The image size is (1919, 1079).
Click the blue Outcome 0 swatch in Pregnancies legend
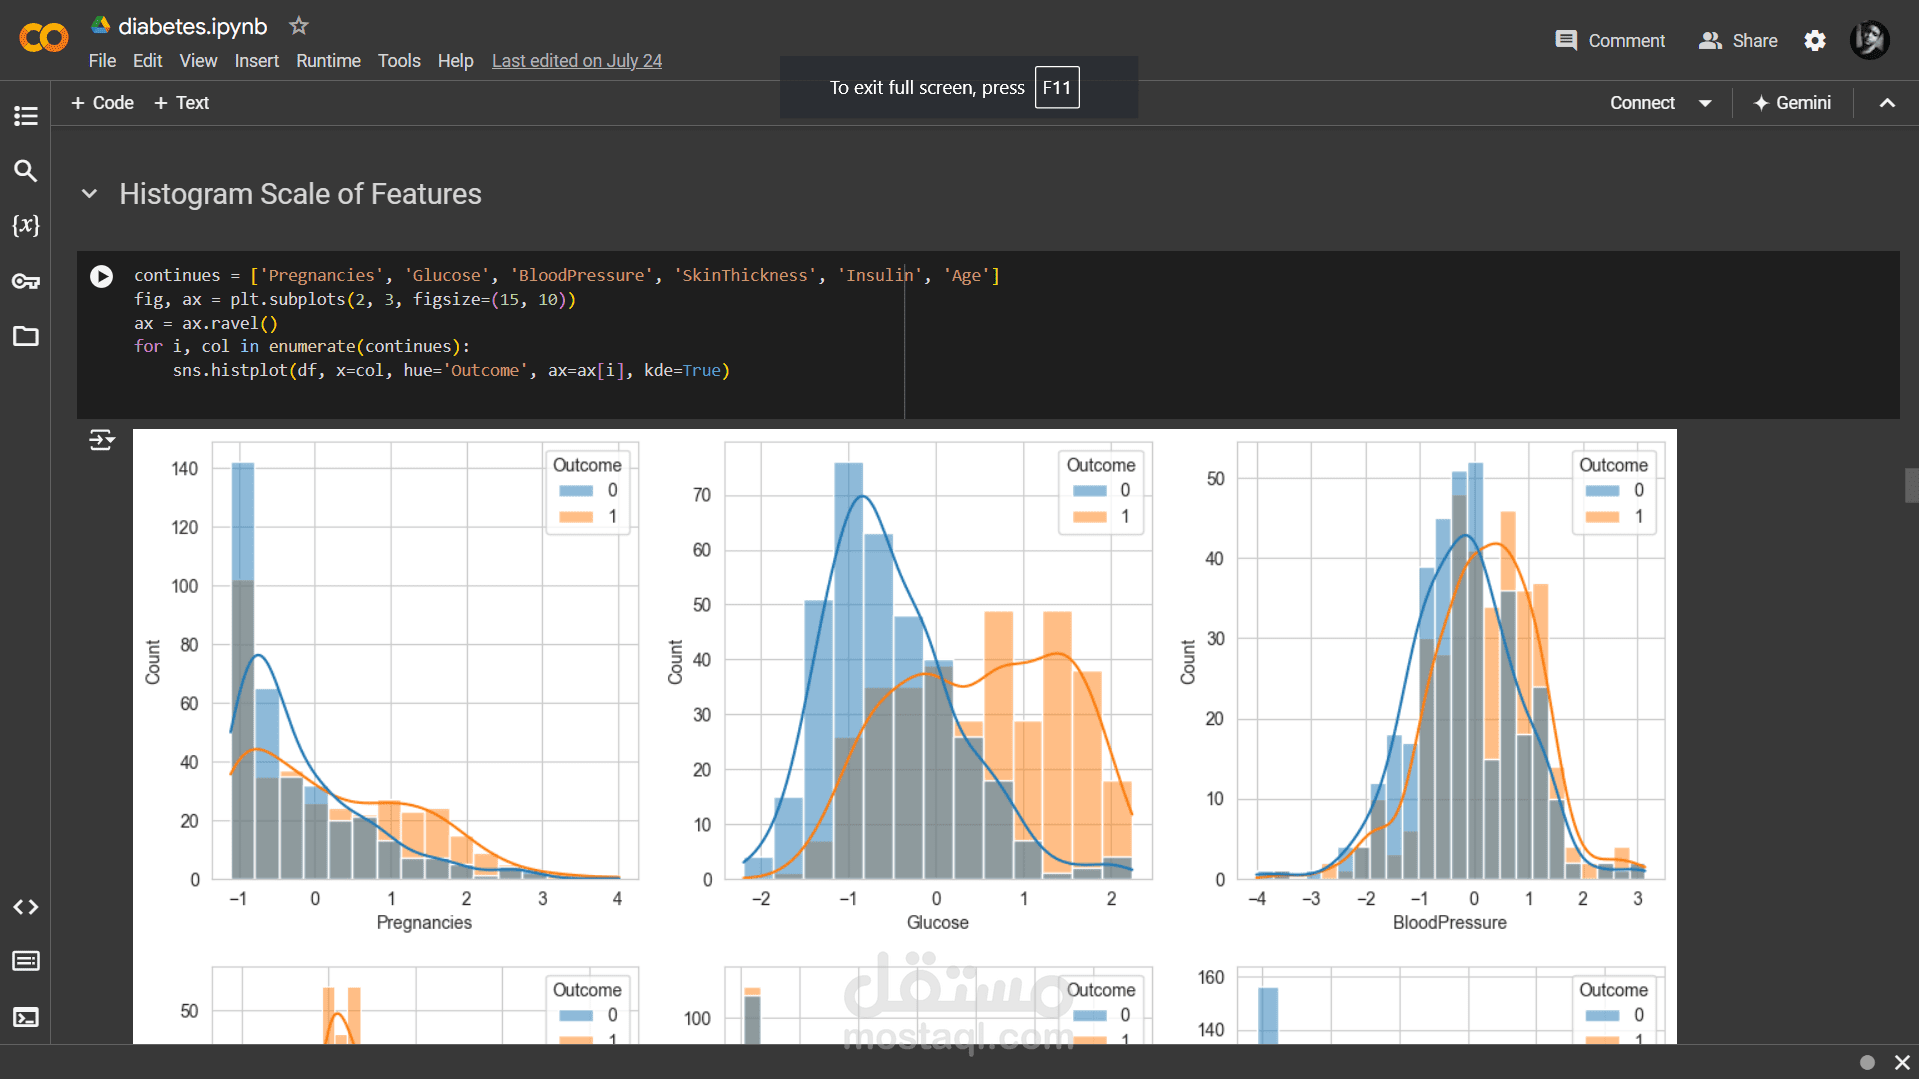[x=576, y=491]
